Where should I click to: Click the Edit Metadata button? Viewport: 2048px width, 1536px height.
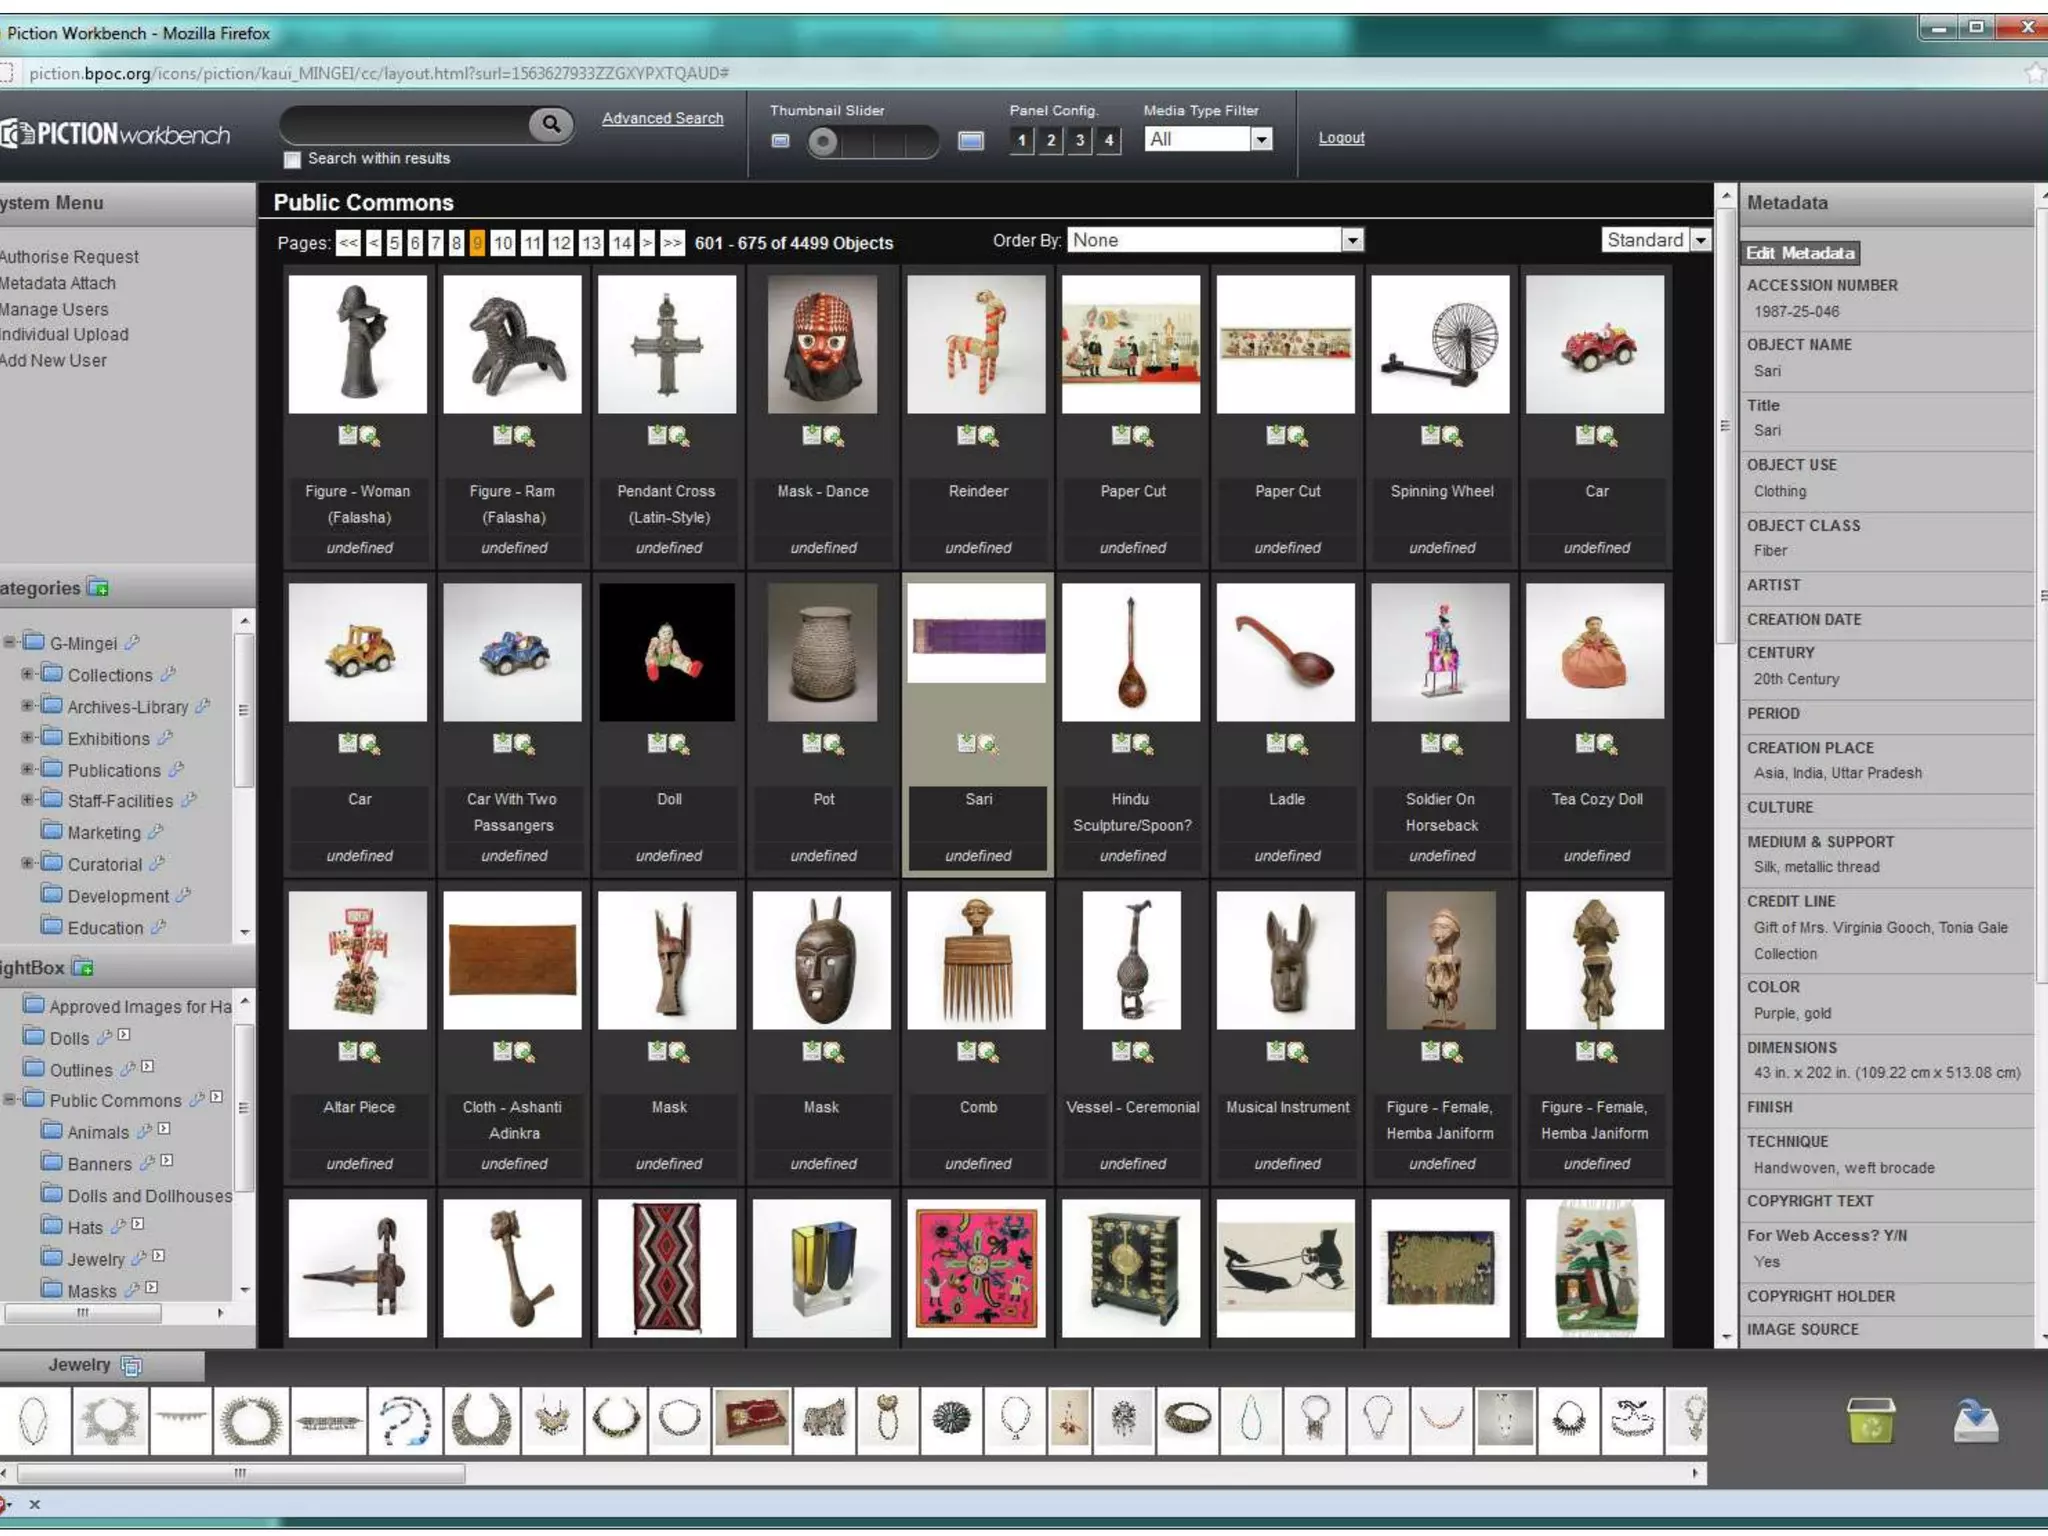1800,253
